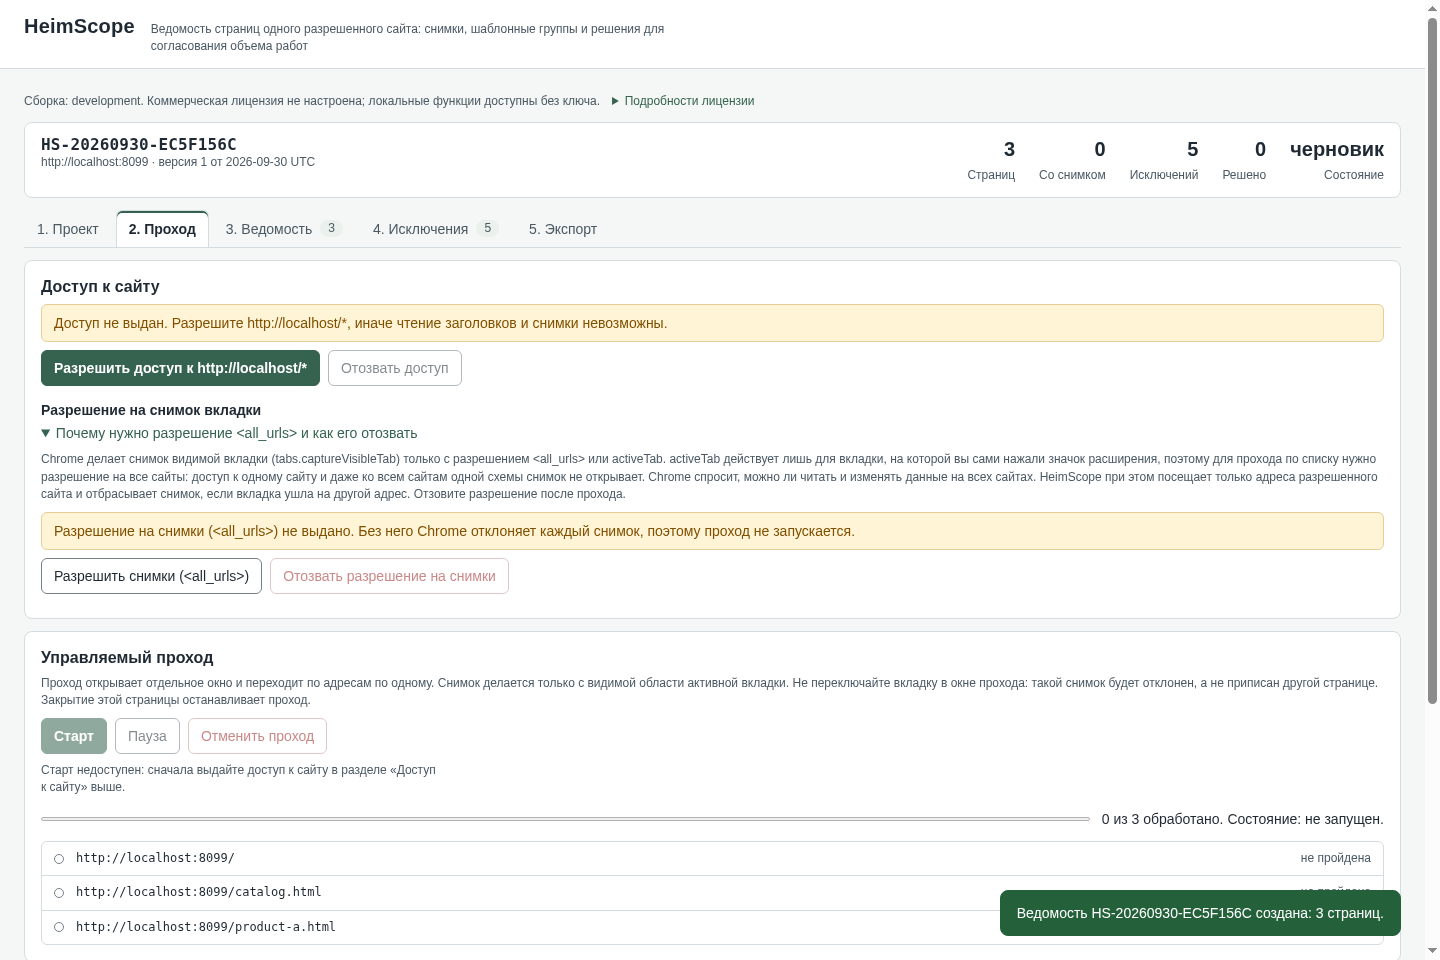
Task: Click the http://localhost:8099/ address text
Action: [155, 858]
